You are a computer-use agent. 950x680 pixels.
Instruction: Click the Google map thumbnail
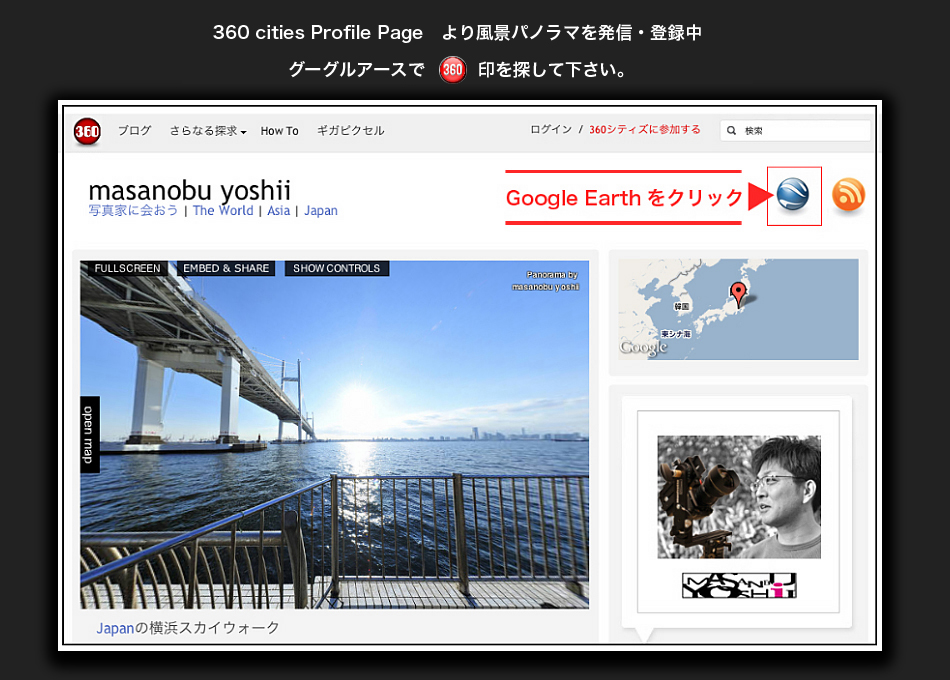coord(738,309)
